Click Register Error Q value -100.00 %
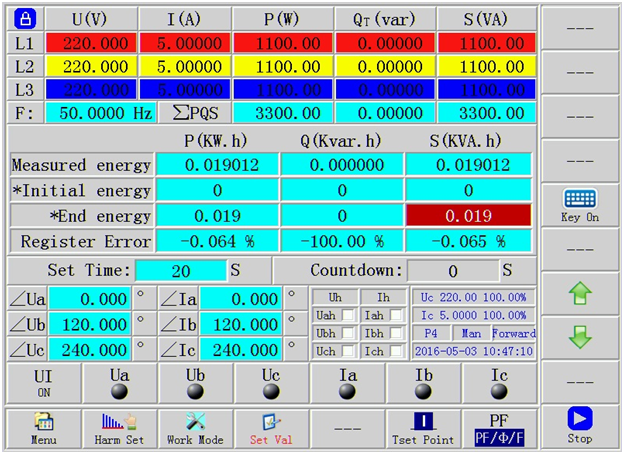Viewport: 624px width, 454px height. pyautogui.click(x=342, y=242)
